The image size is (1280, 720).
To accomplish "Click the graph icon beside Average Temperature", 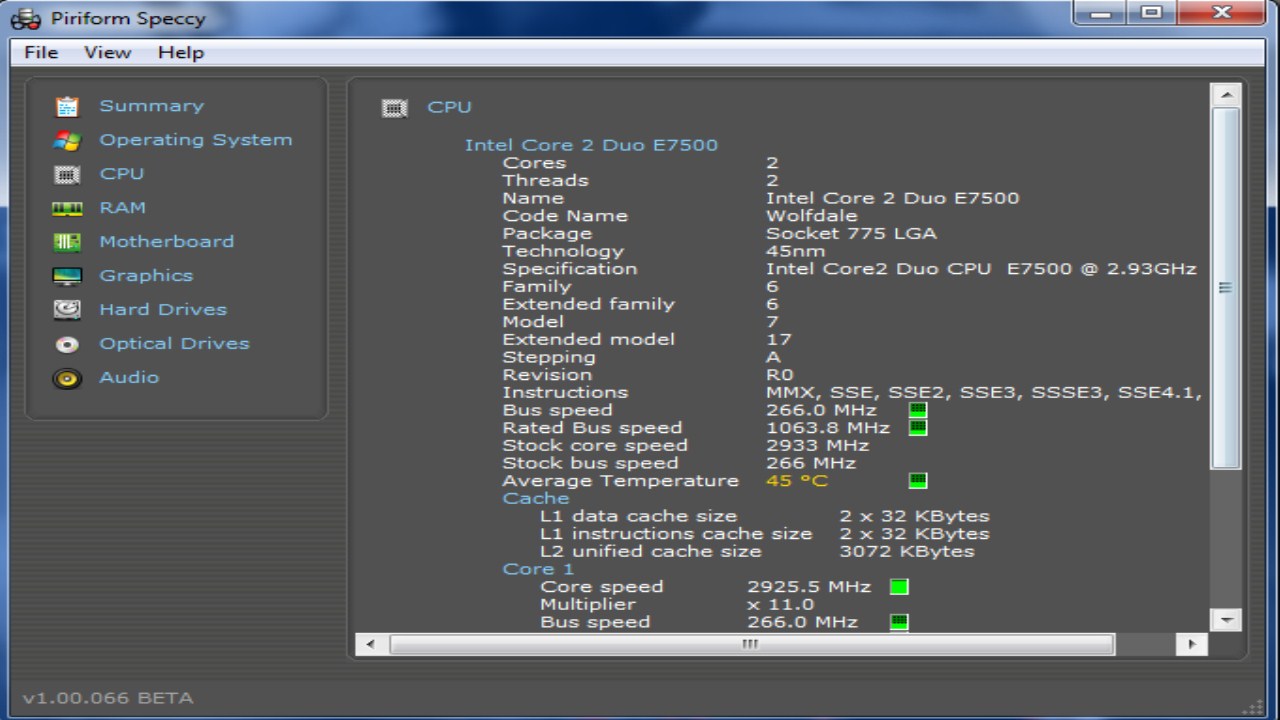I will [917, 481].
